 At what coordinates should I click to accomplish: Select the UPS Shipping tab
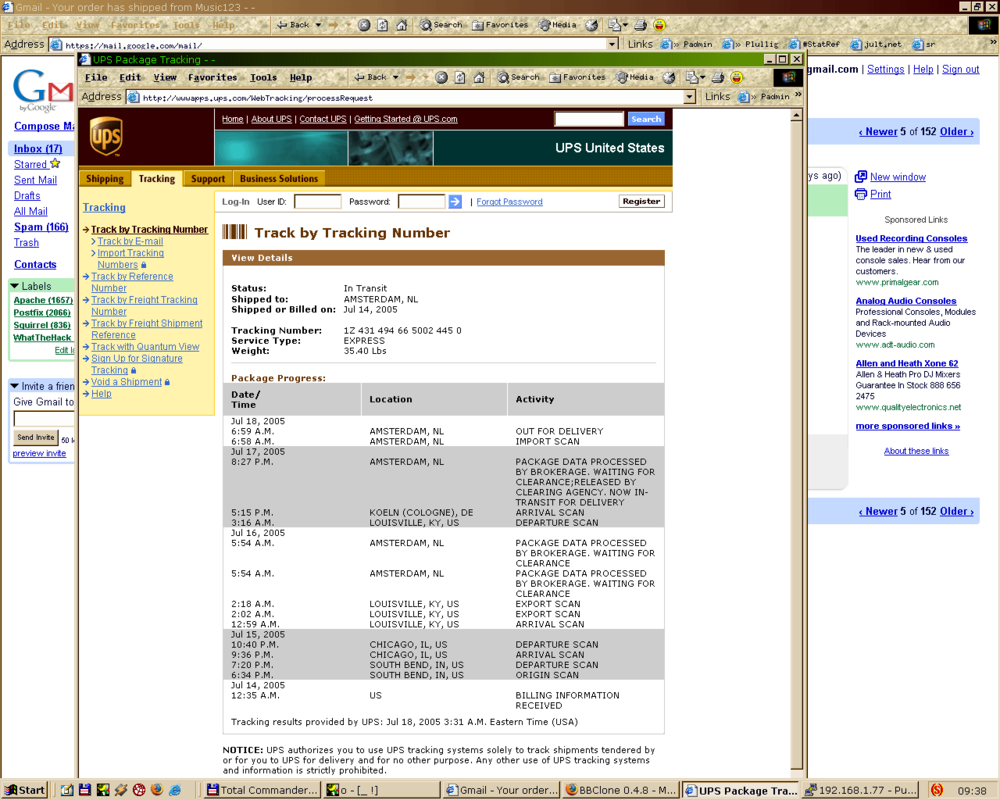point(105,179)
